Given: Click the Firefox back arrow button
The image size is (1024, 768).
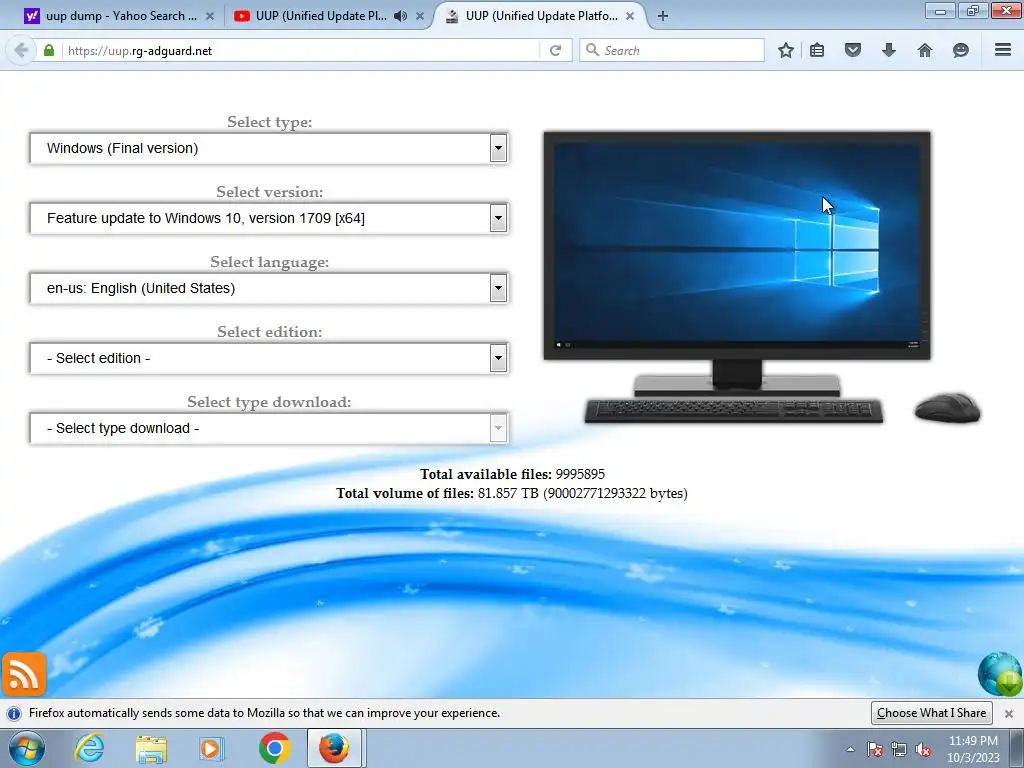Looking at the screenshot, I should [21, 50].
